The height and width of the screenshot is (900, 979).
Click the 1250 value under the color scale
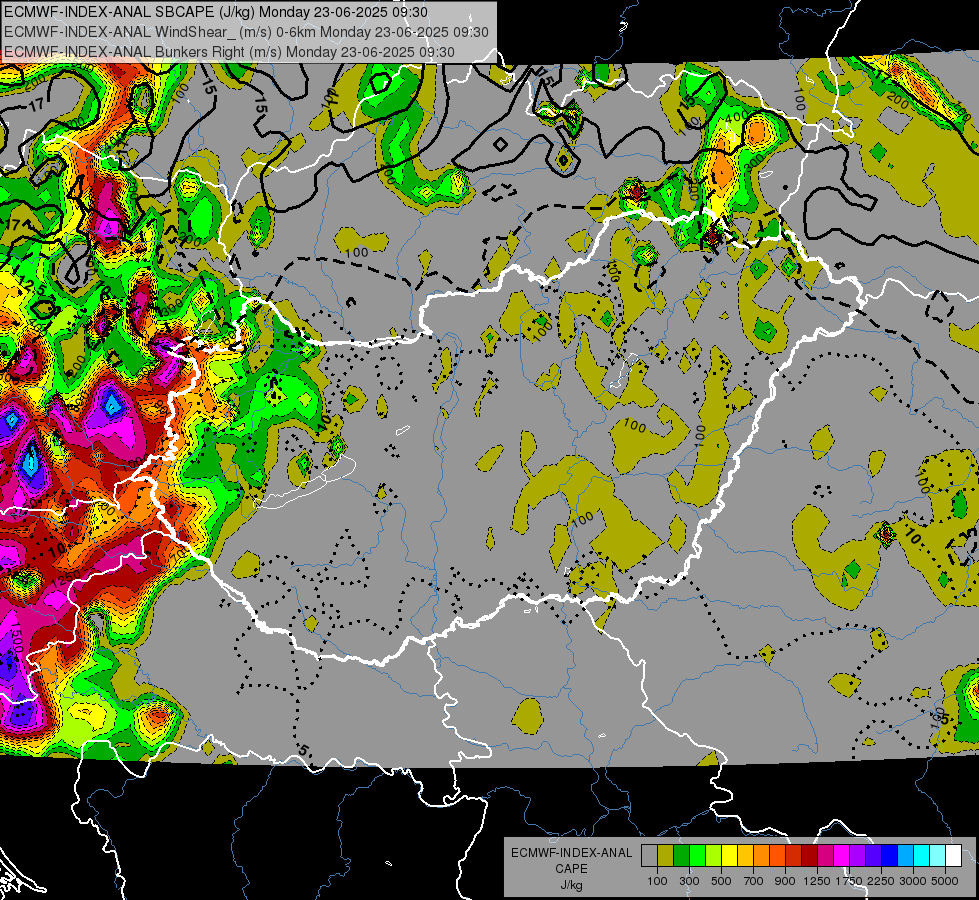(817, 881)
